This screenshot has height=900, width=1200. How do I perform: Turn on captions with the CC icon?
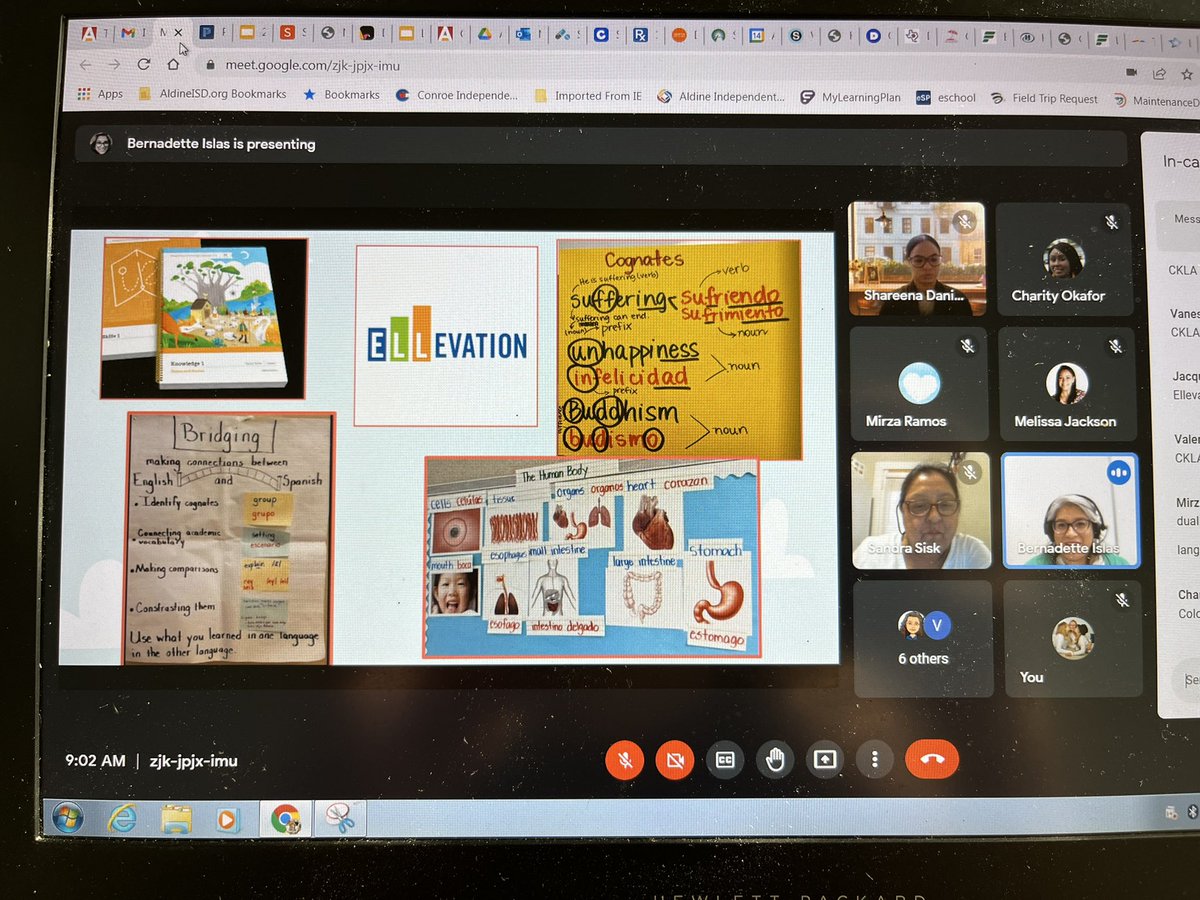[x=725, y=759]
